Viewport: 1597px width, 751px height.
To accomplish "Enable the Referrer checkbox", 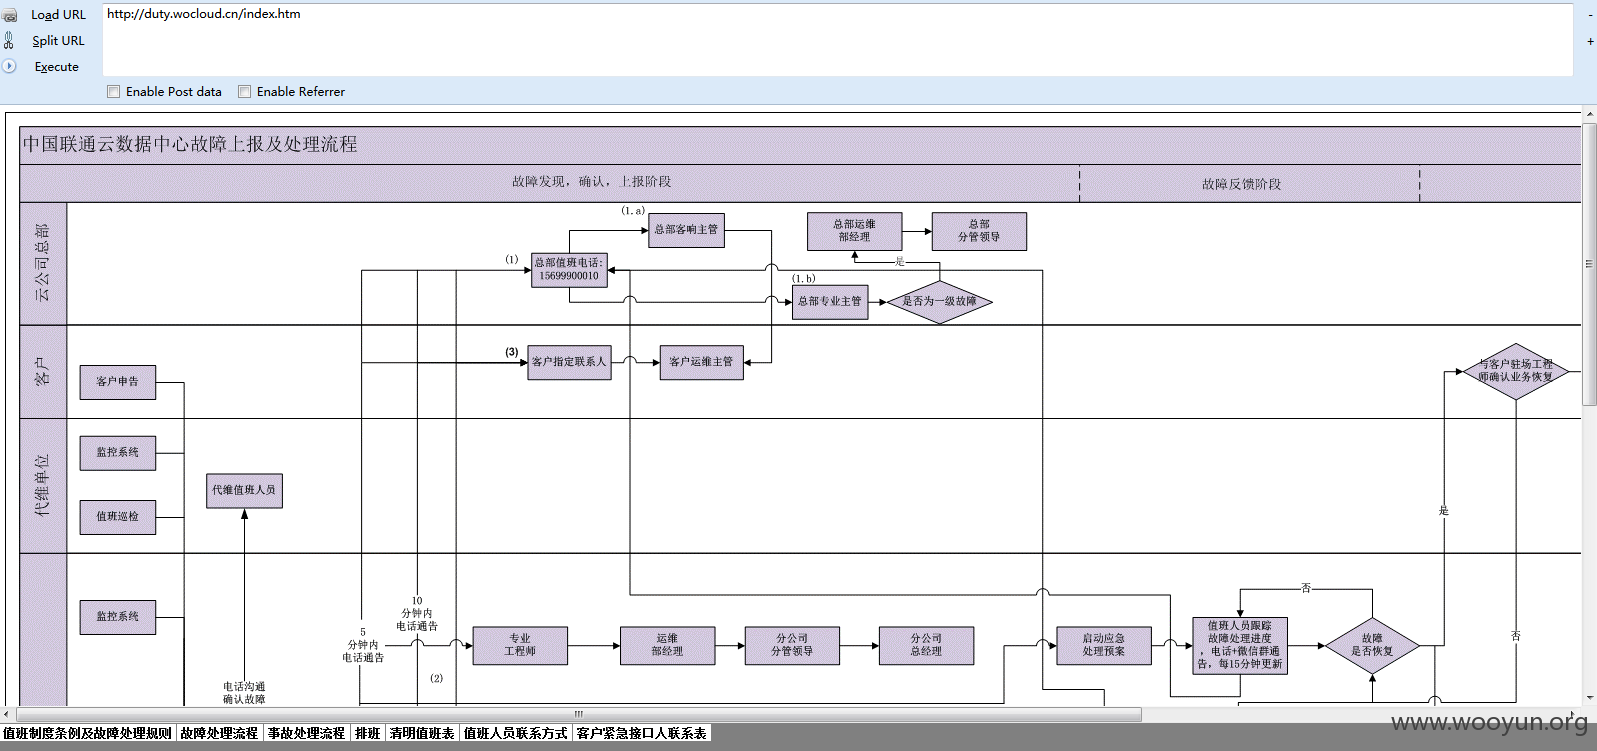I will tap(244, 92).
